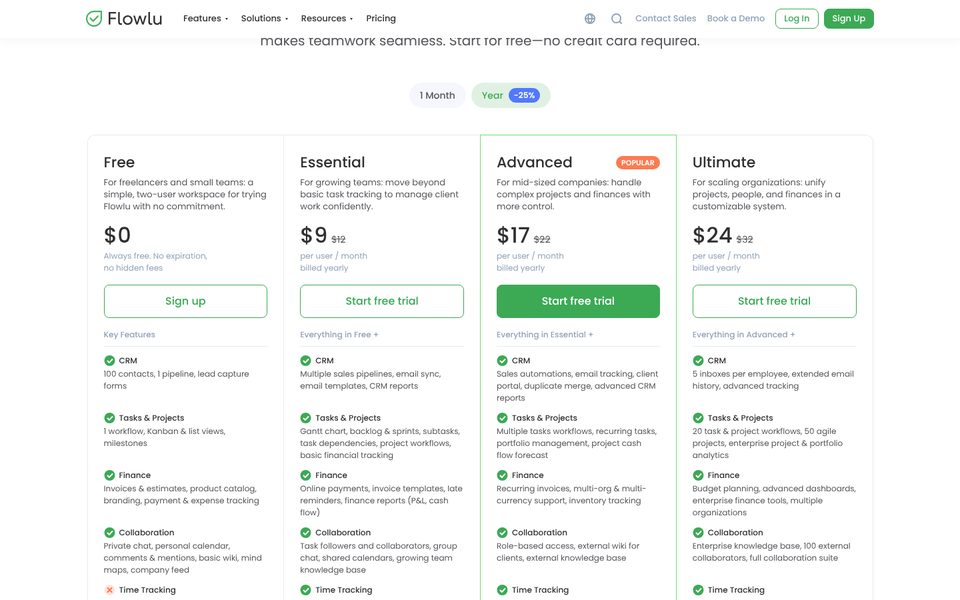Click the crossed-out $12 price

pos(339,239)
